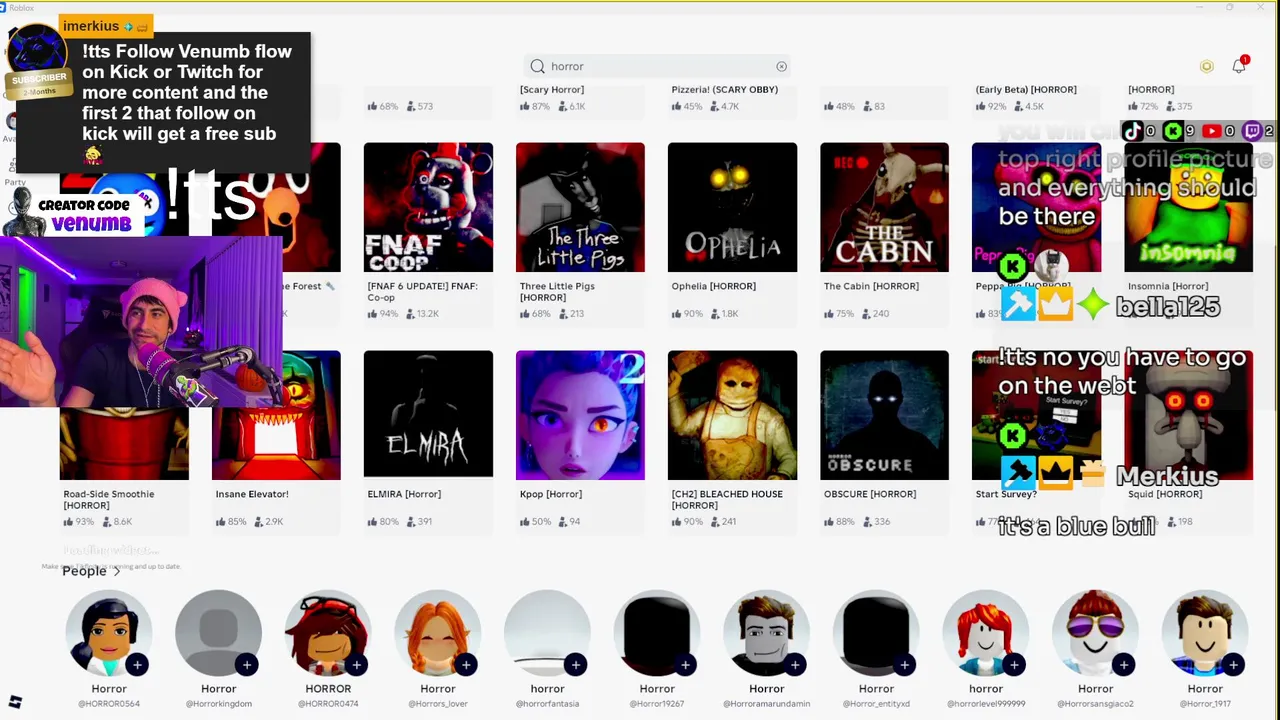Open avatar of Horror @Horroramarundamin

point(766,634)
